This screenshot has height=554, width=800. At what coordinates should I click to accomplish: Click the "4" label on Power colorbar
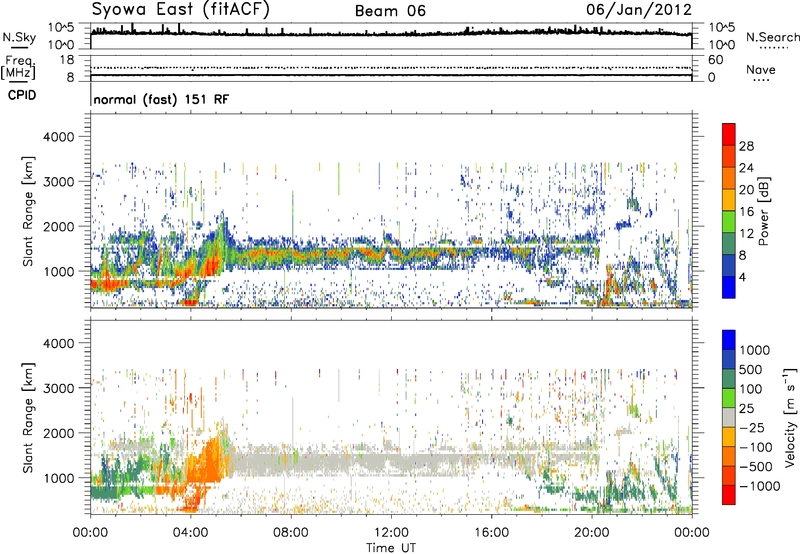coord(742,278)
